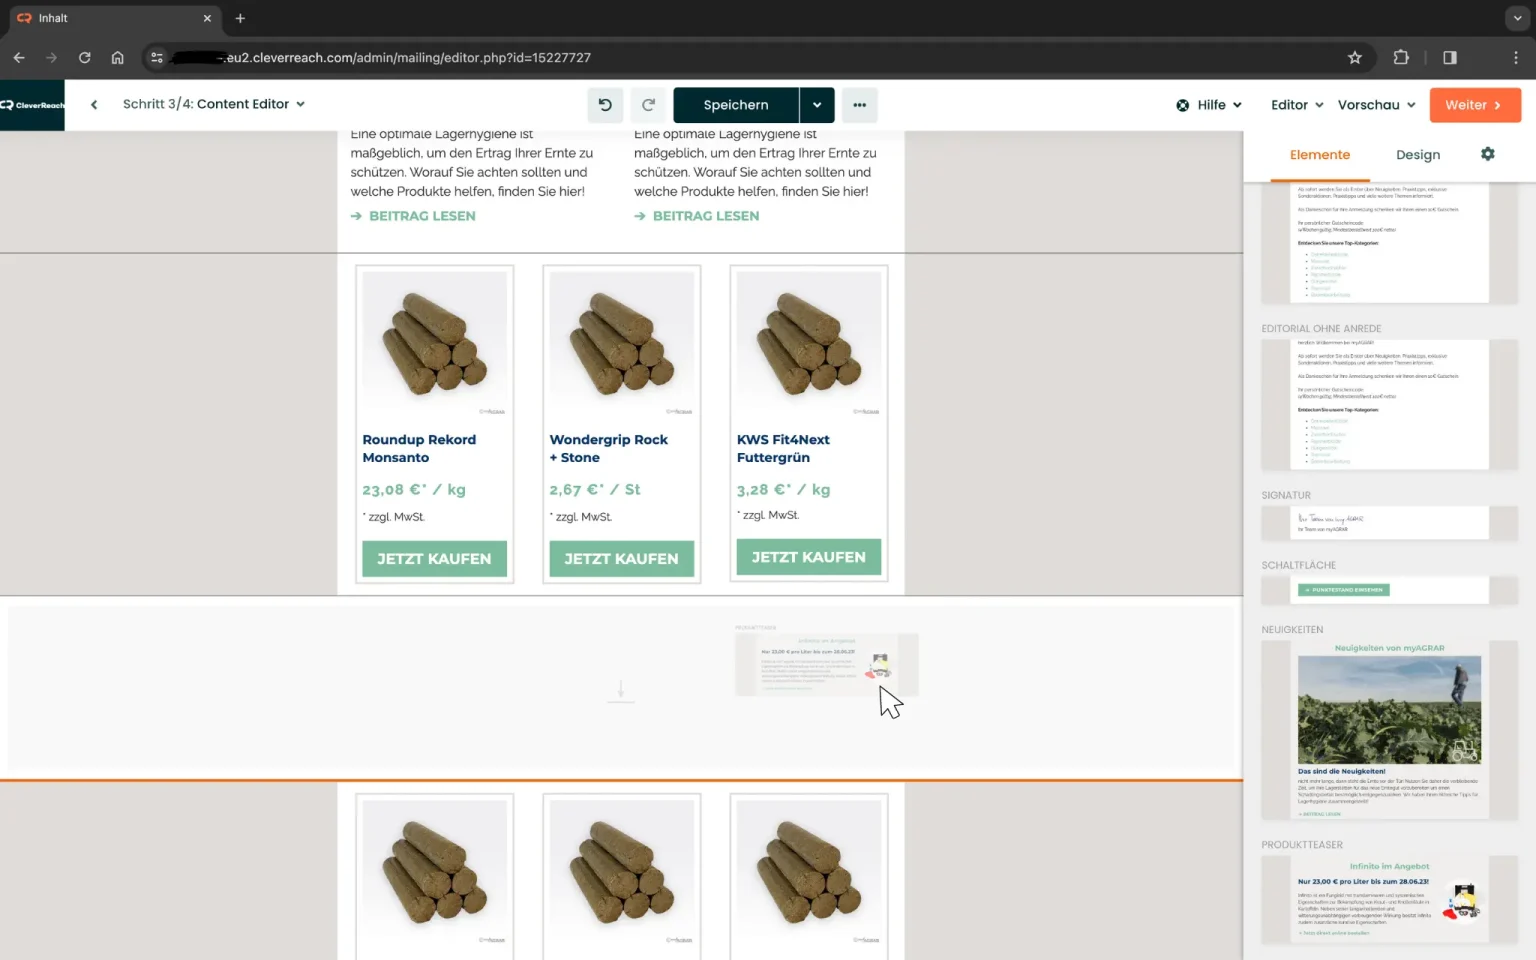
Task: Click the price 2,67 € / St
Action: 595,489
